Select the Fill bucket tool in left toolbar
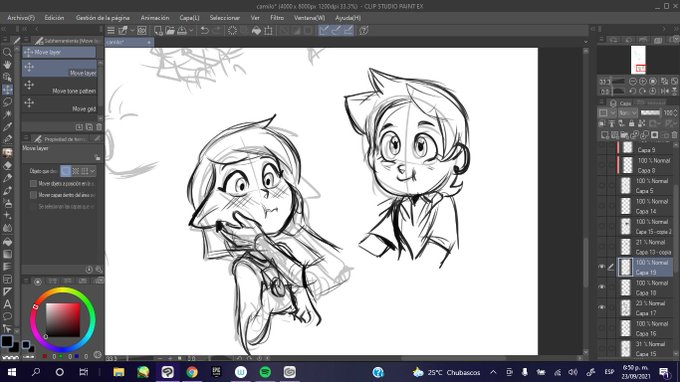The width and height of the screenshot is (680, 382). tap(7, 242)
